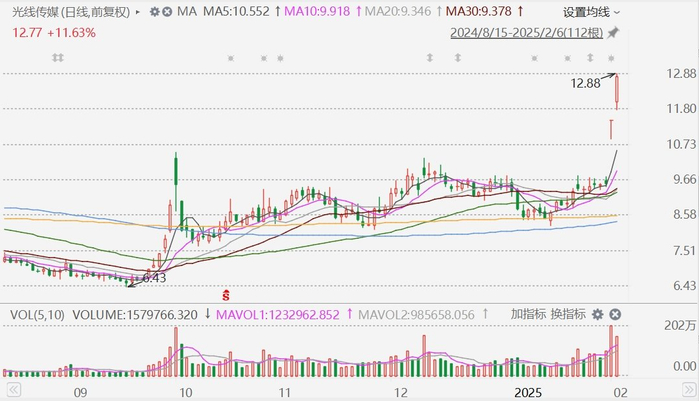Screen dimensions: 699x401
Task: Click the first double-arrow event marker
Action: (58, 57)
